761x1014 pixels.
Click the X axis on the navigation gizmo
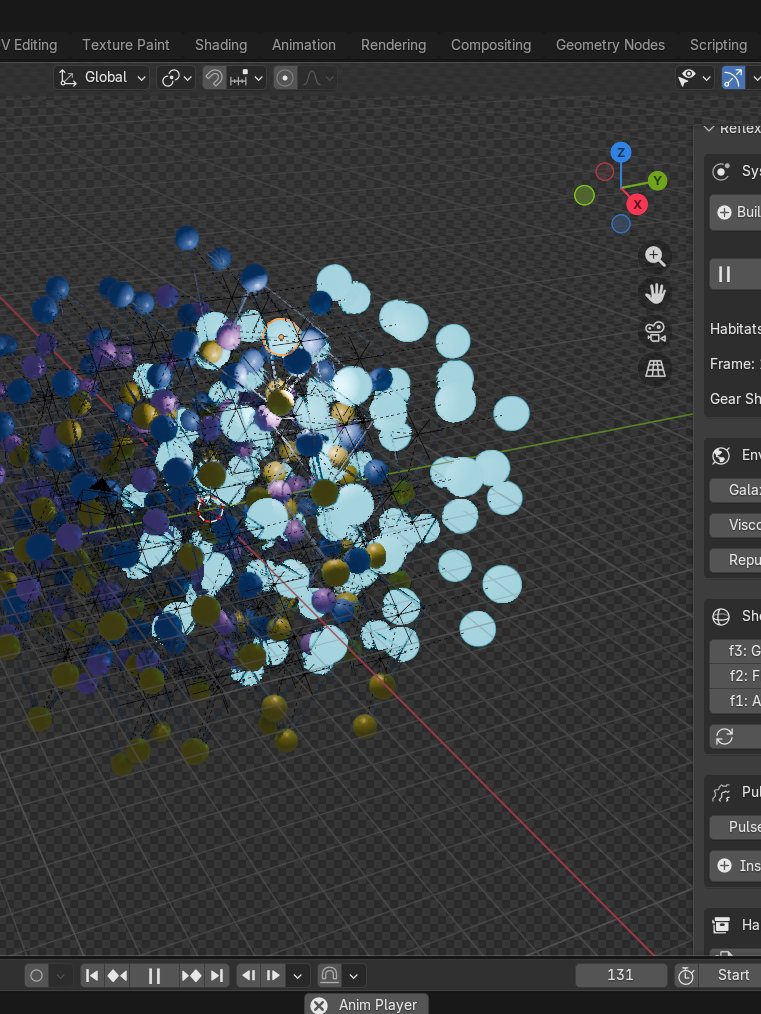click(x=637, y=204)
